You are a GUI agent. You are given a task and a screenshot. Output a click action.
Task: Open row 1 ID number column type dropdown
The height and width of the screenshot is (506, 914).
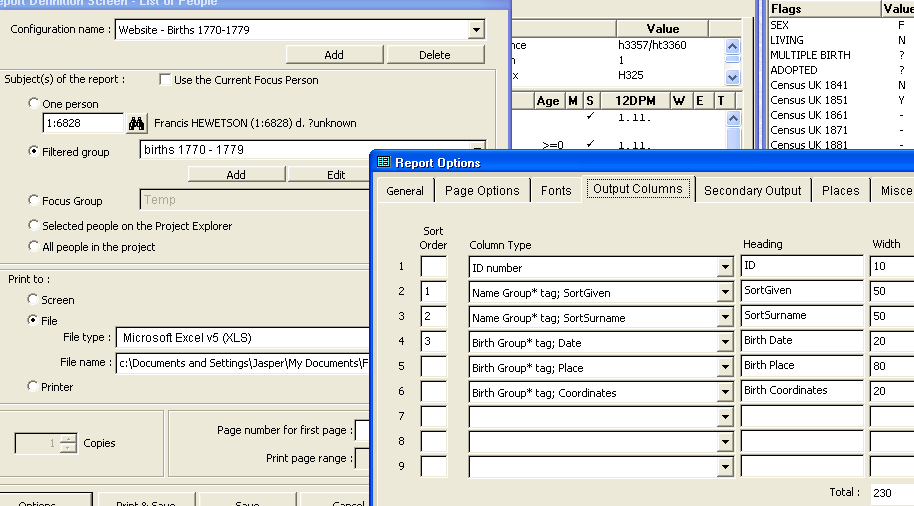(x=725, y=268)
